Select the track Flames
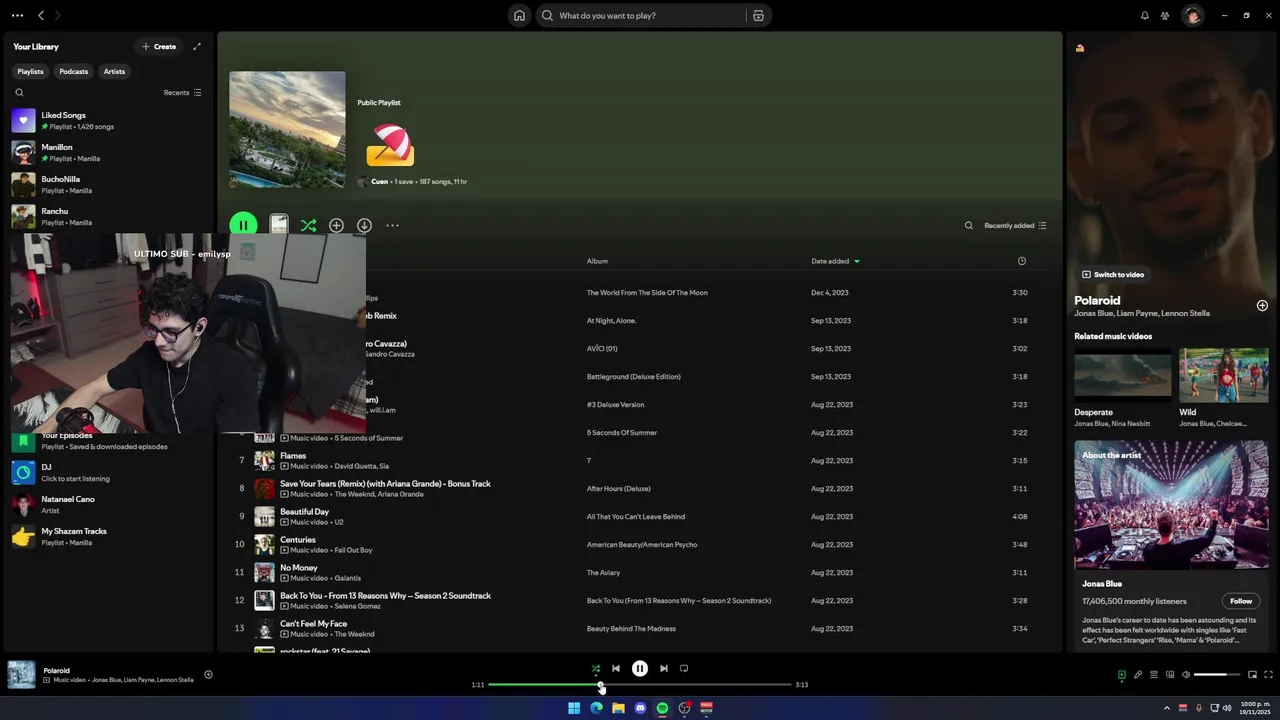 pos(293,456)
